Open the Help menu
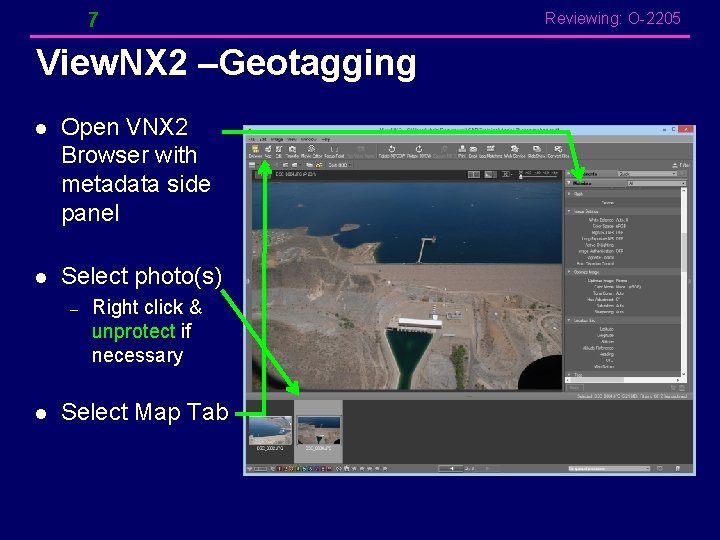Viewport: 720px width, 540px height. (x=326, y=139)
